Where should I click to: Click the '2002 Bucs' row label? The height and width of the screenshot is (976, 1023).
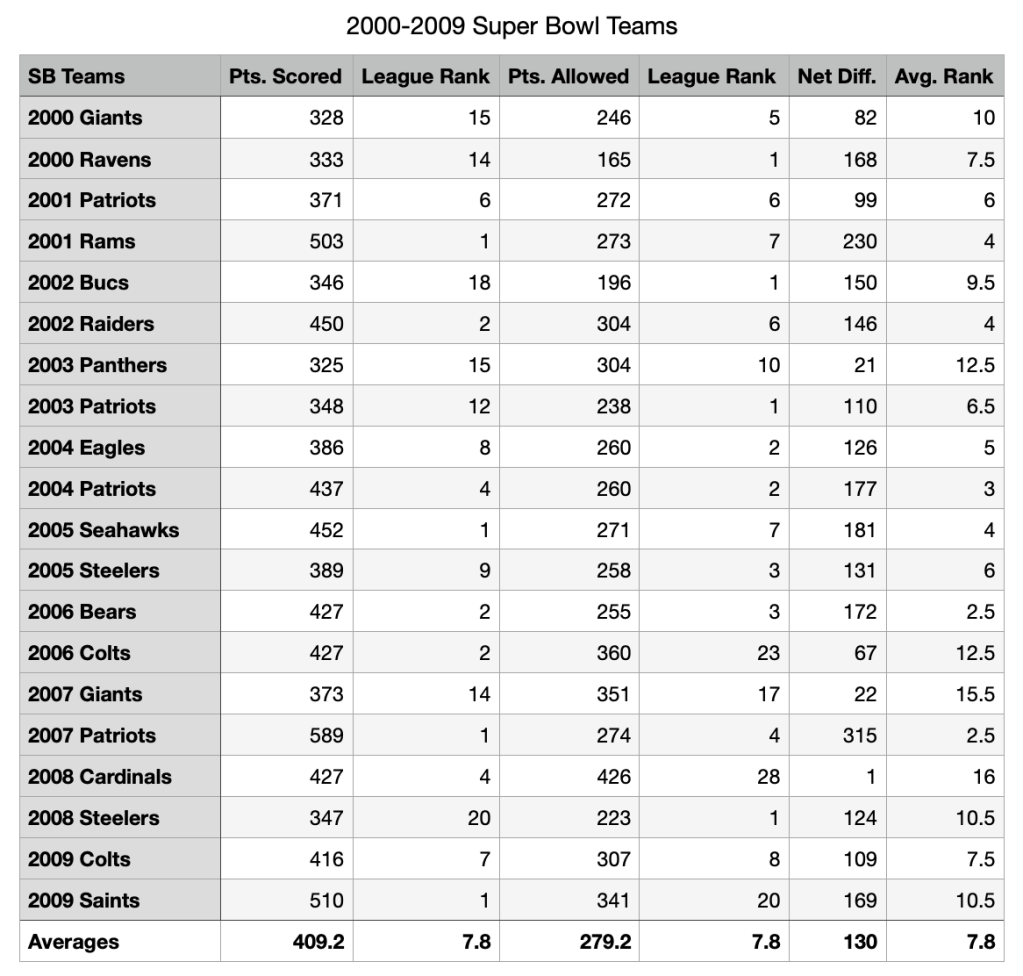(78, 283)
